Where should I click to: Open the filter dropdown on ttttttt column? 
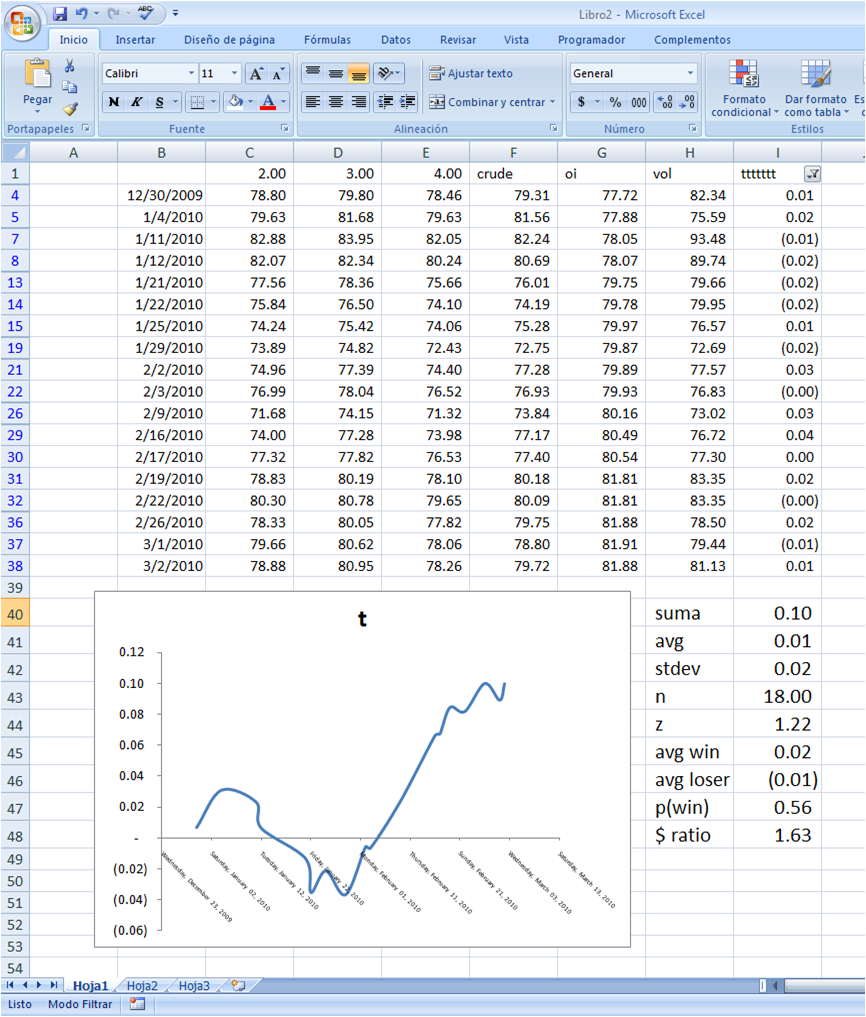812,174
